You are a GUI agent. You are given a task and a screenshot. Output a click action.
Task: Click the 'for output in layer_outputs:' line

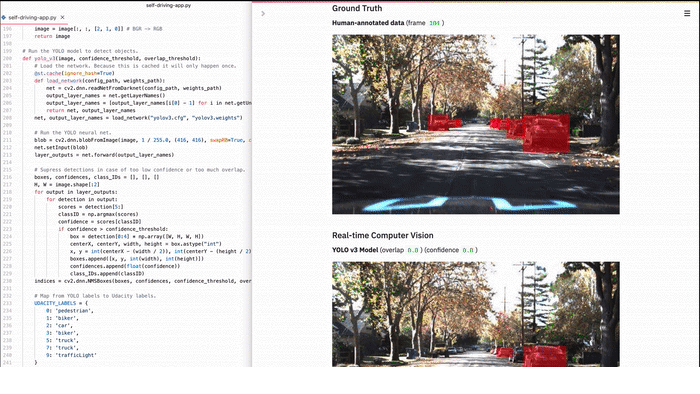76,192
